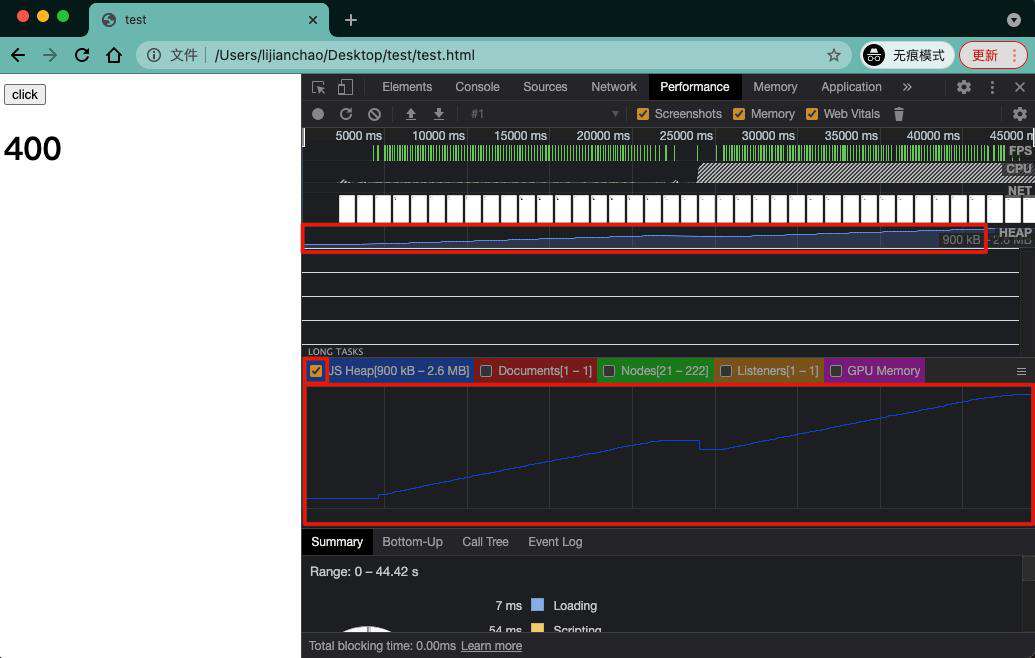
Task: Select the inspect element picker icon
Action: 318,87
